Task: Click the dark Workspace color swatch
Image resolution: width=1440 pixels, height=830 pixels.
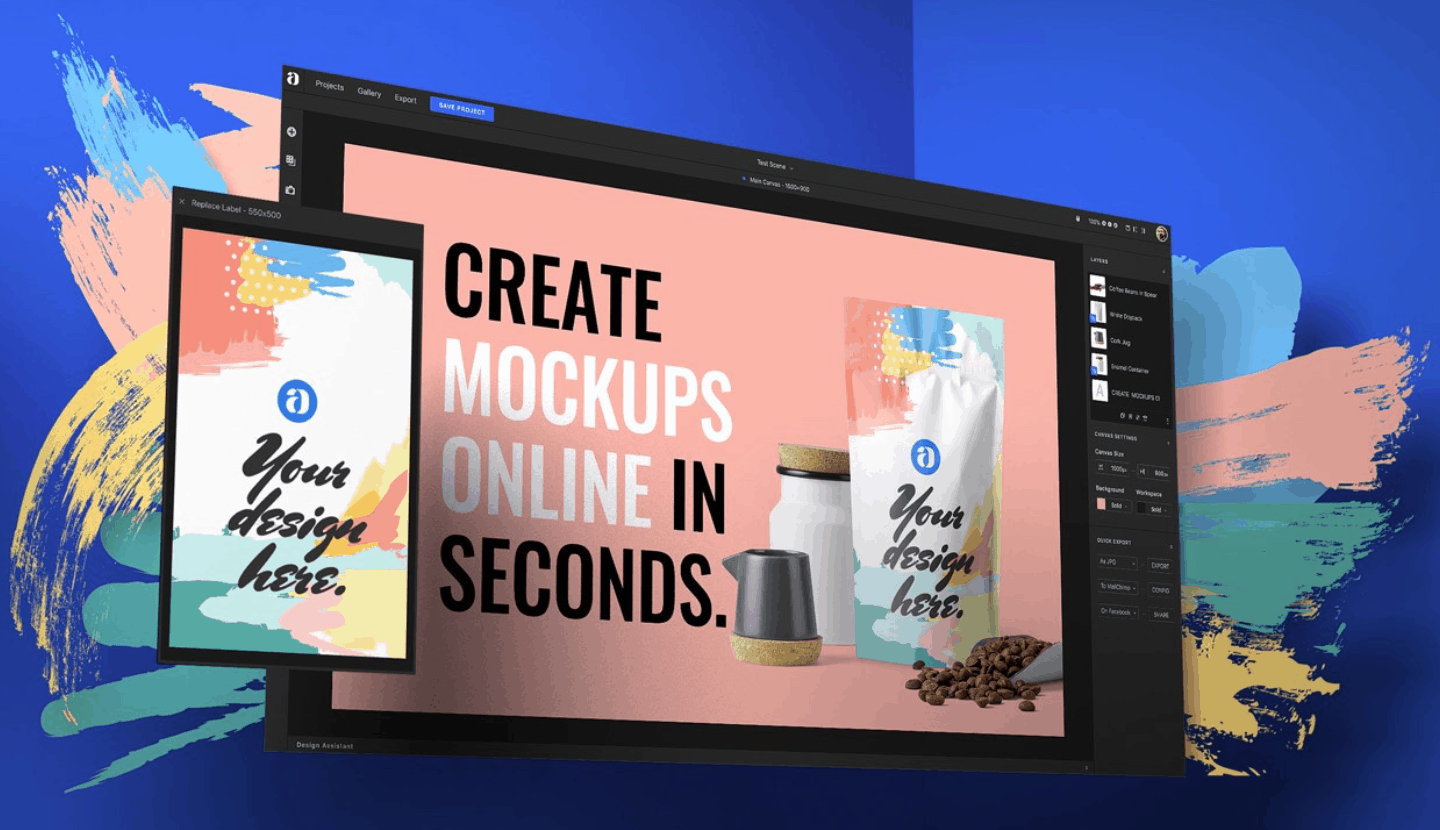Action: tap(1141, 508)
